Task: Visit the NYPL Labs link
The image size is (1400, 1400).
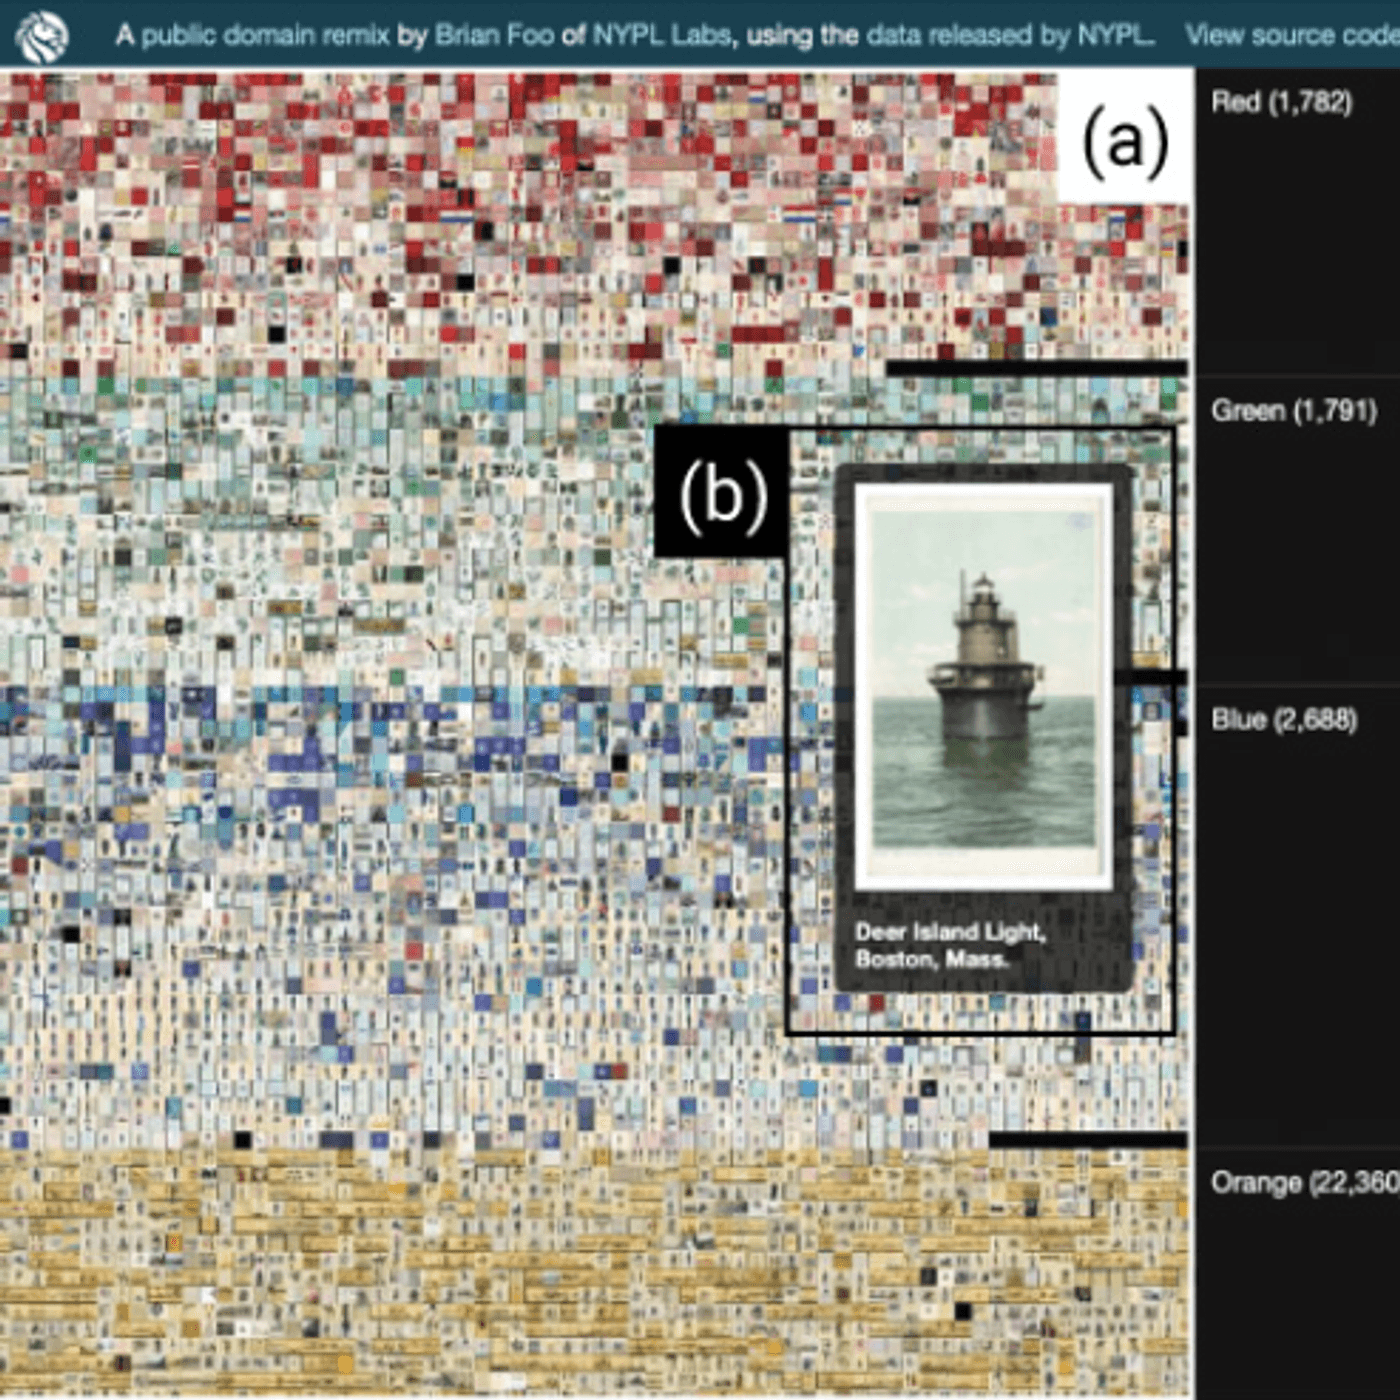Action: pos(661,36)
